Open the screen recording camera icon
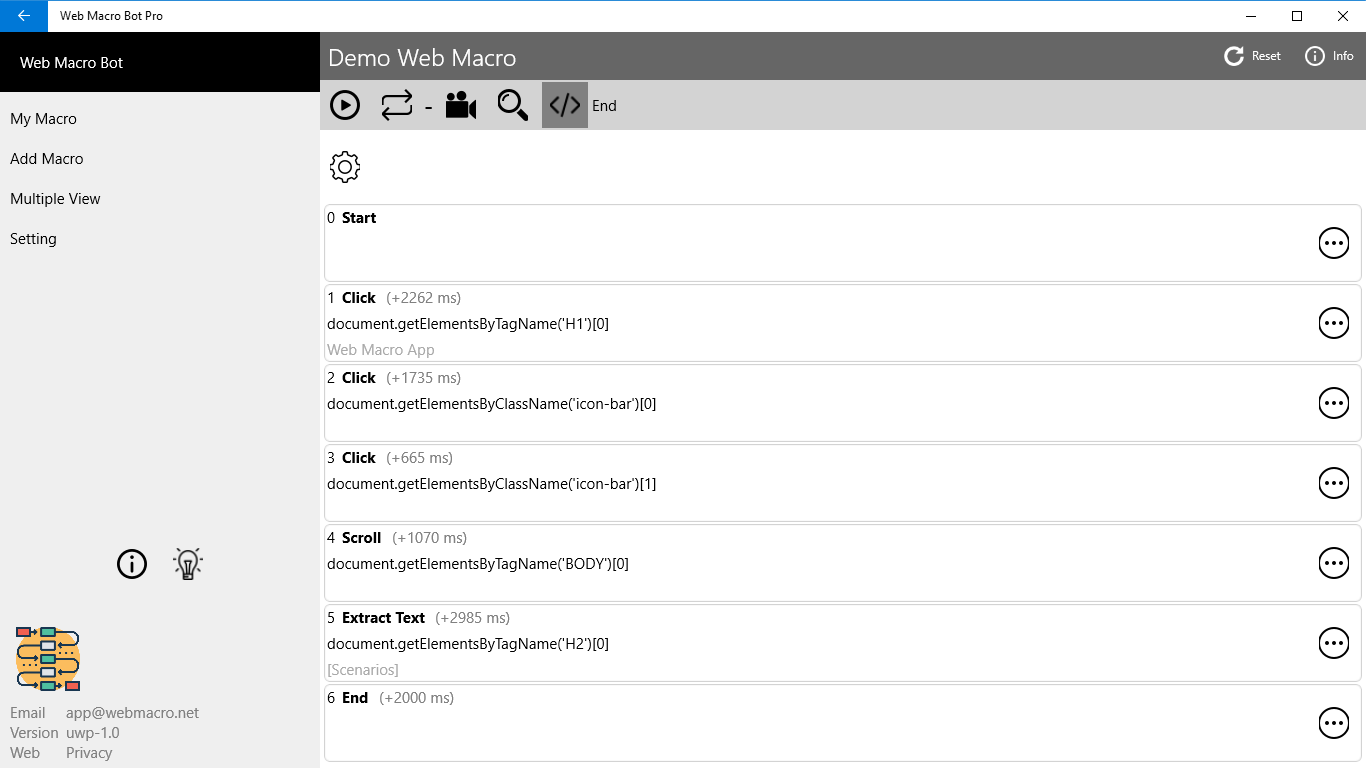The width and height of the screenshot is (1366, 768). tap(460, 104)
